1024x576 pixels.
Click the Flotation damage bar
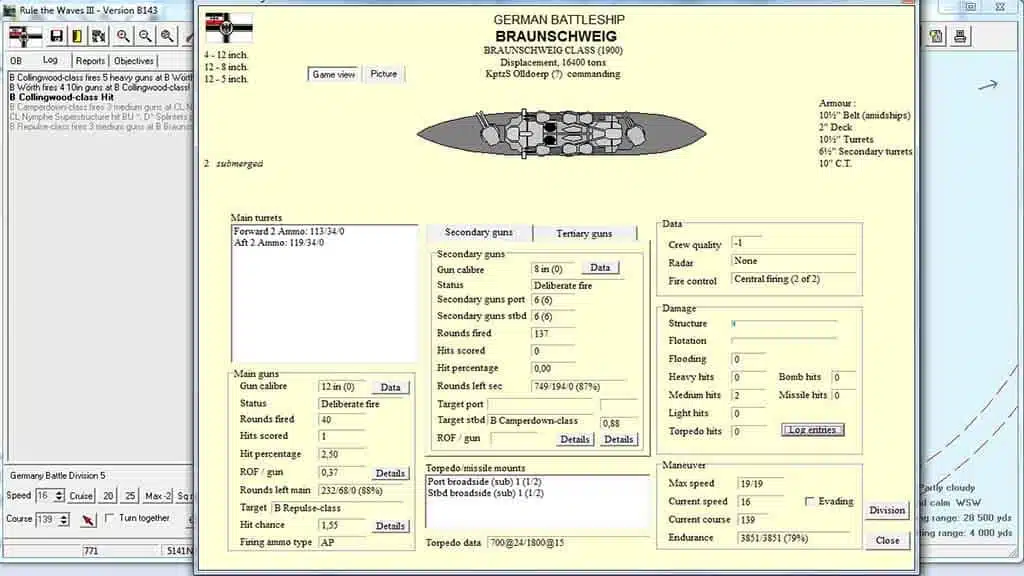784,340
